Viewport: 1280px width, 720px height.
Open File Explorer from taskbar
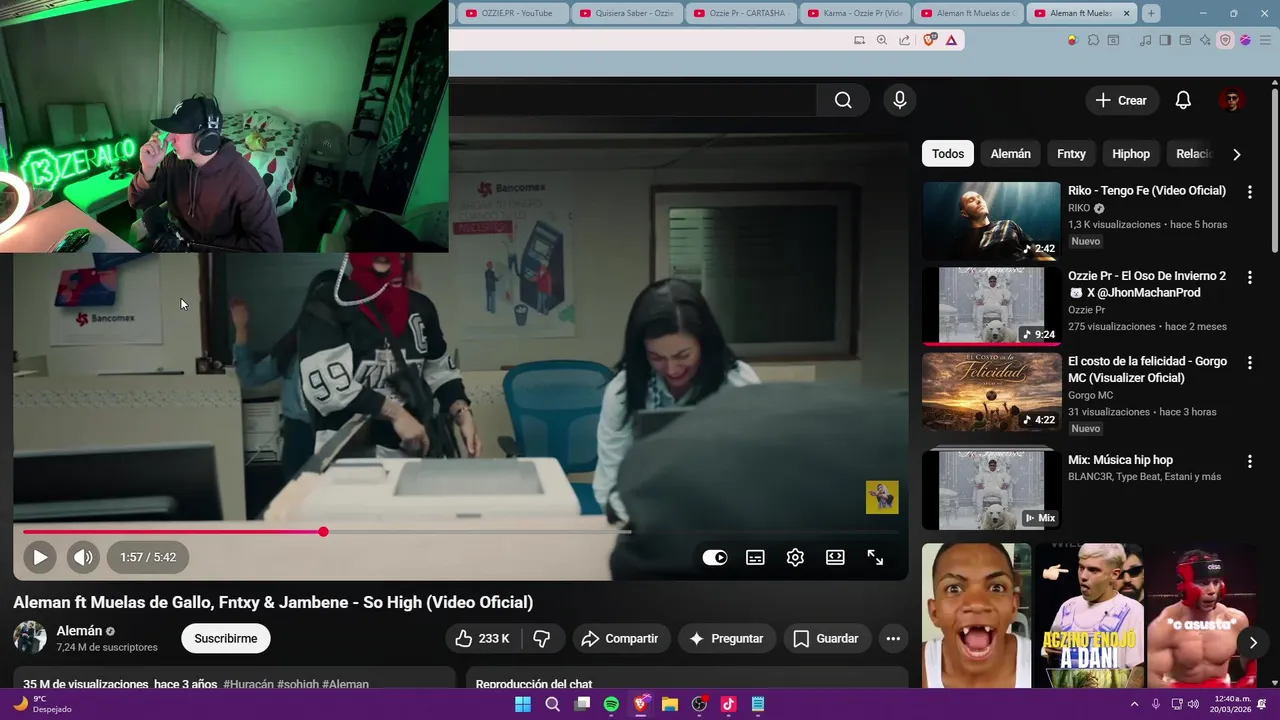(x=670, y=704)
